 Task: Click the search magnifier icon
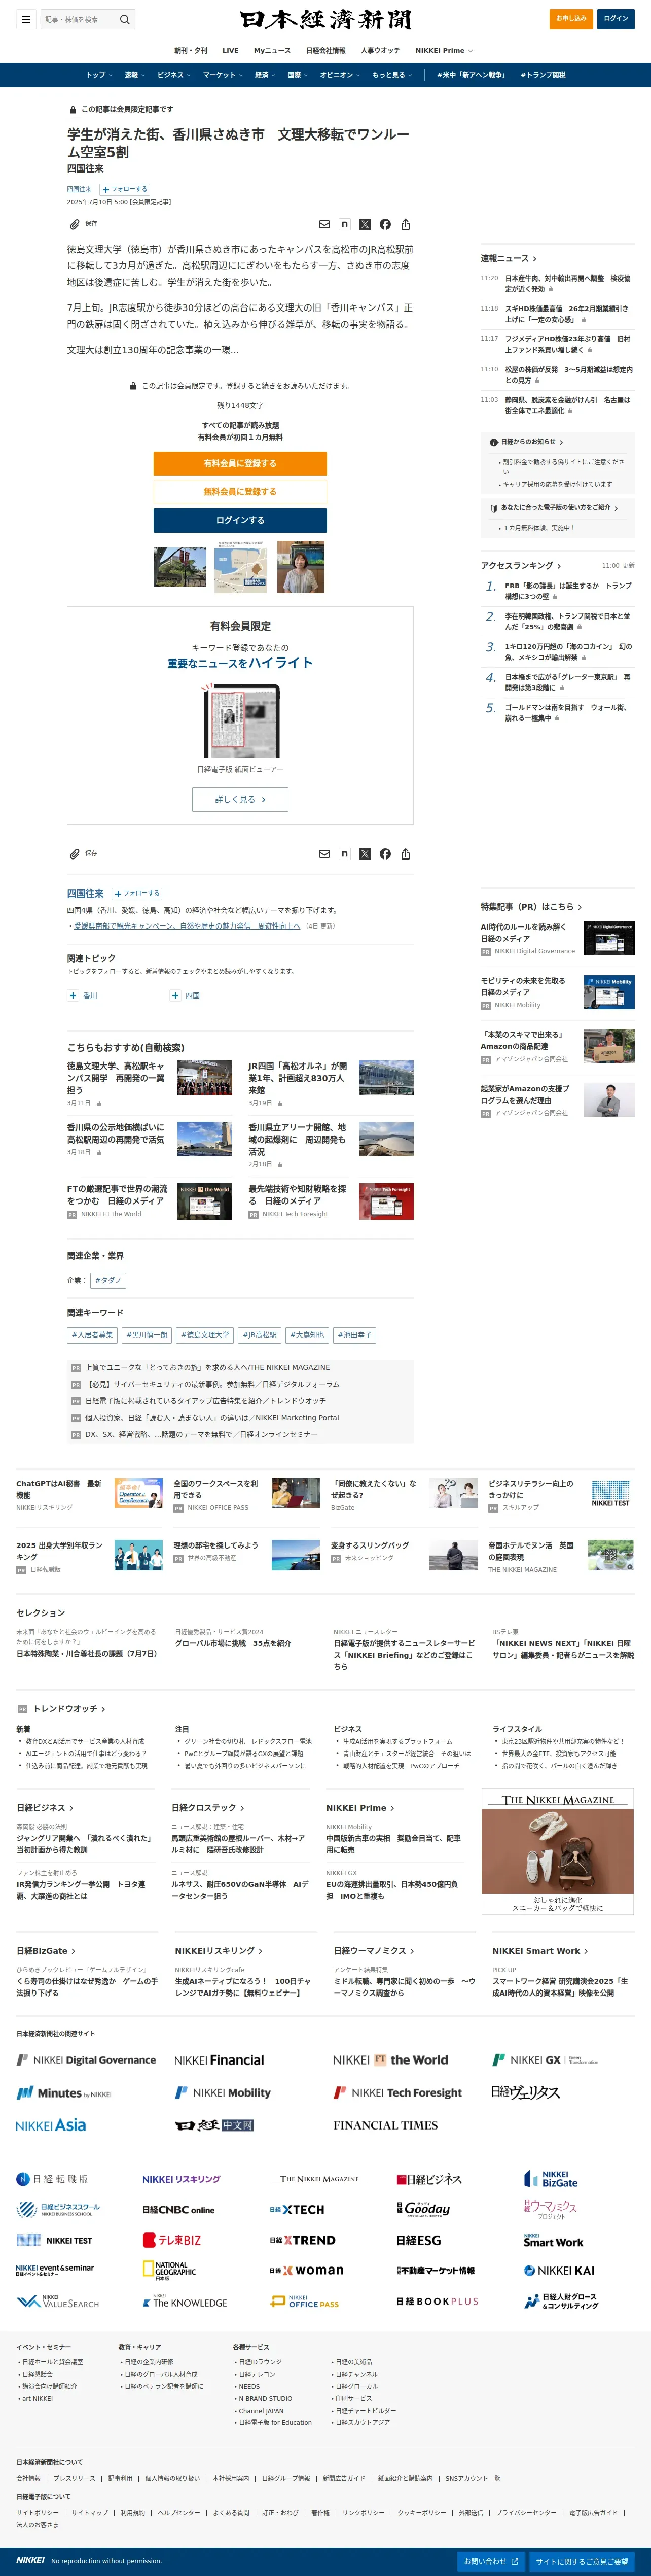(x=125, y=19)
